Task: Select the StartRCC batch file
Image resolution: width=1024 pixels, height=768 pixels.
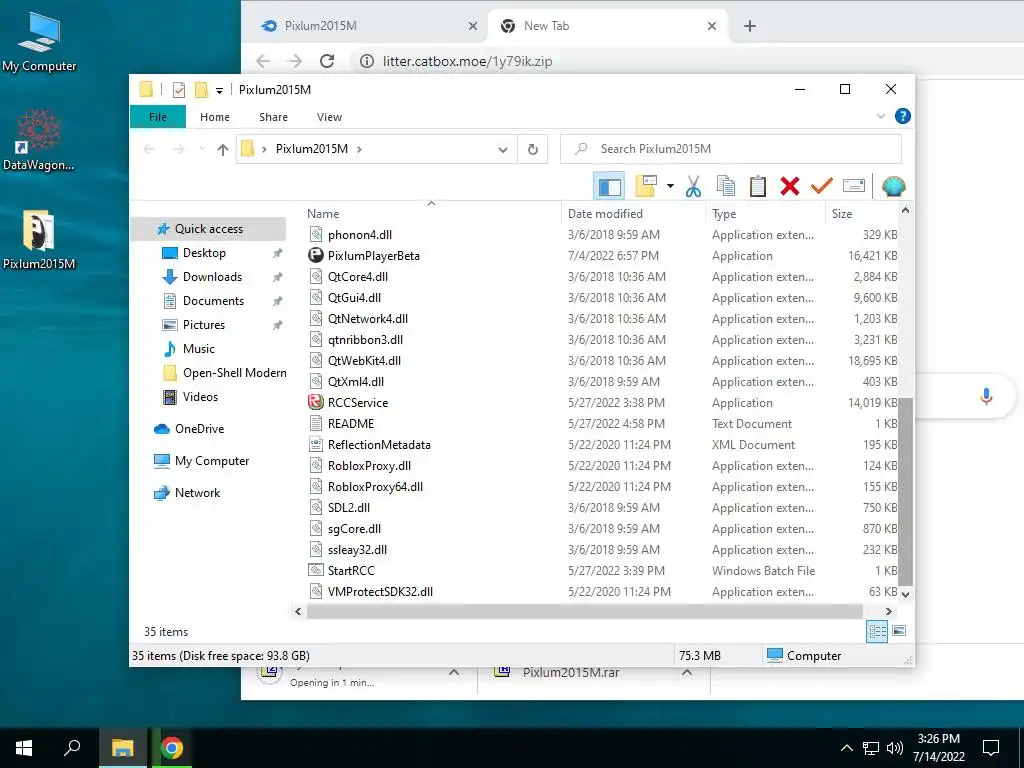Action: tap(351, 571)
